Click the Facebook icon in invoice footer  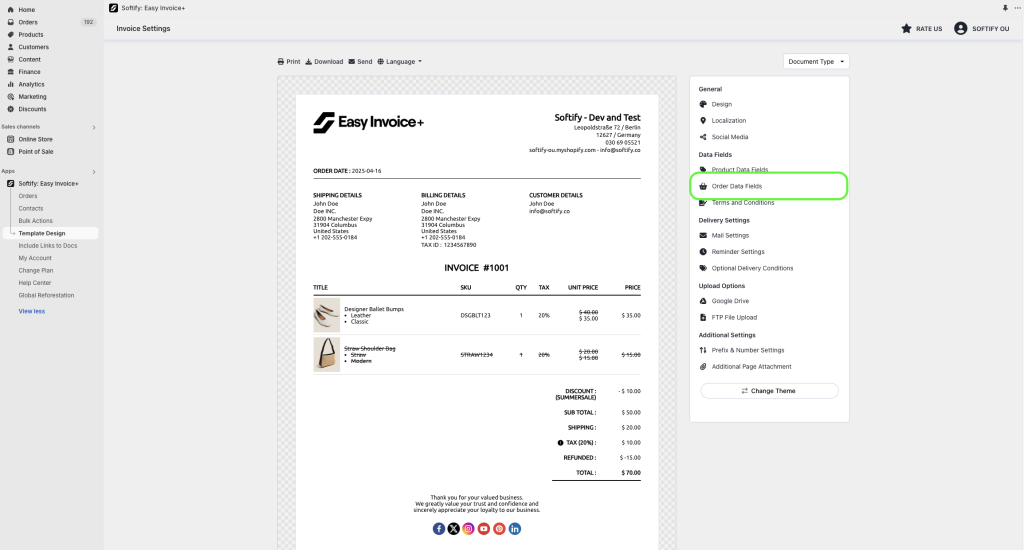[439, 528]
